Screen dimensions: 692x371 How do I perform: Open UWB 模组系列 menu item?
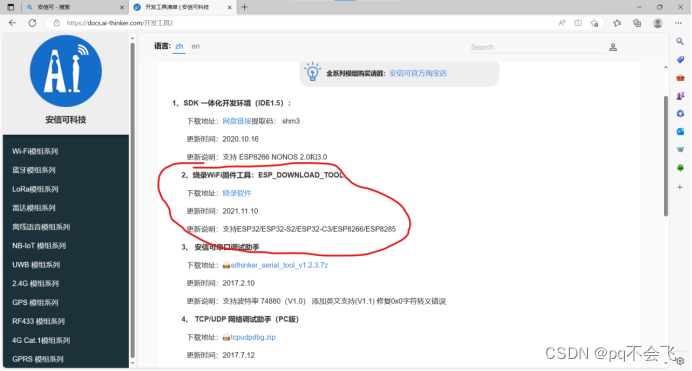36,265
